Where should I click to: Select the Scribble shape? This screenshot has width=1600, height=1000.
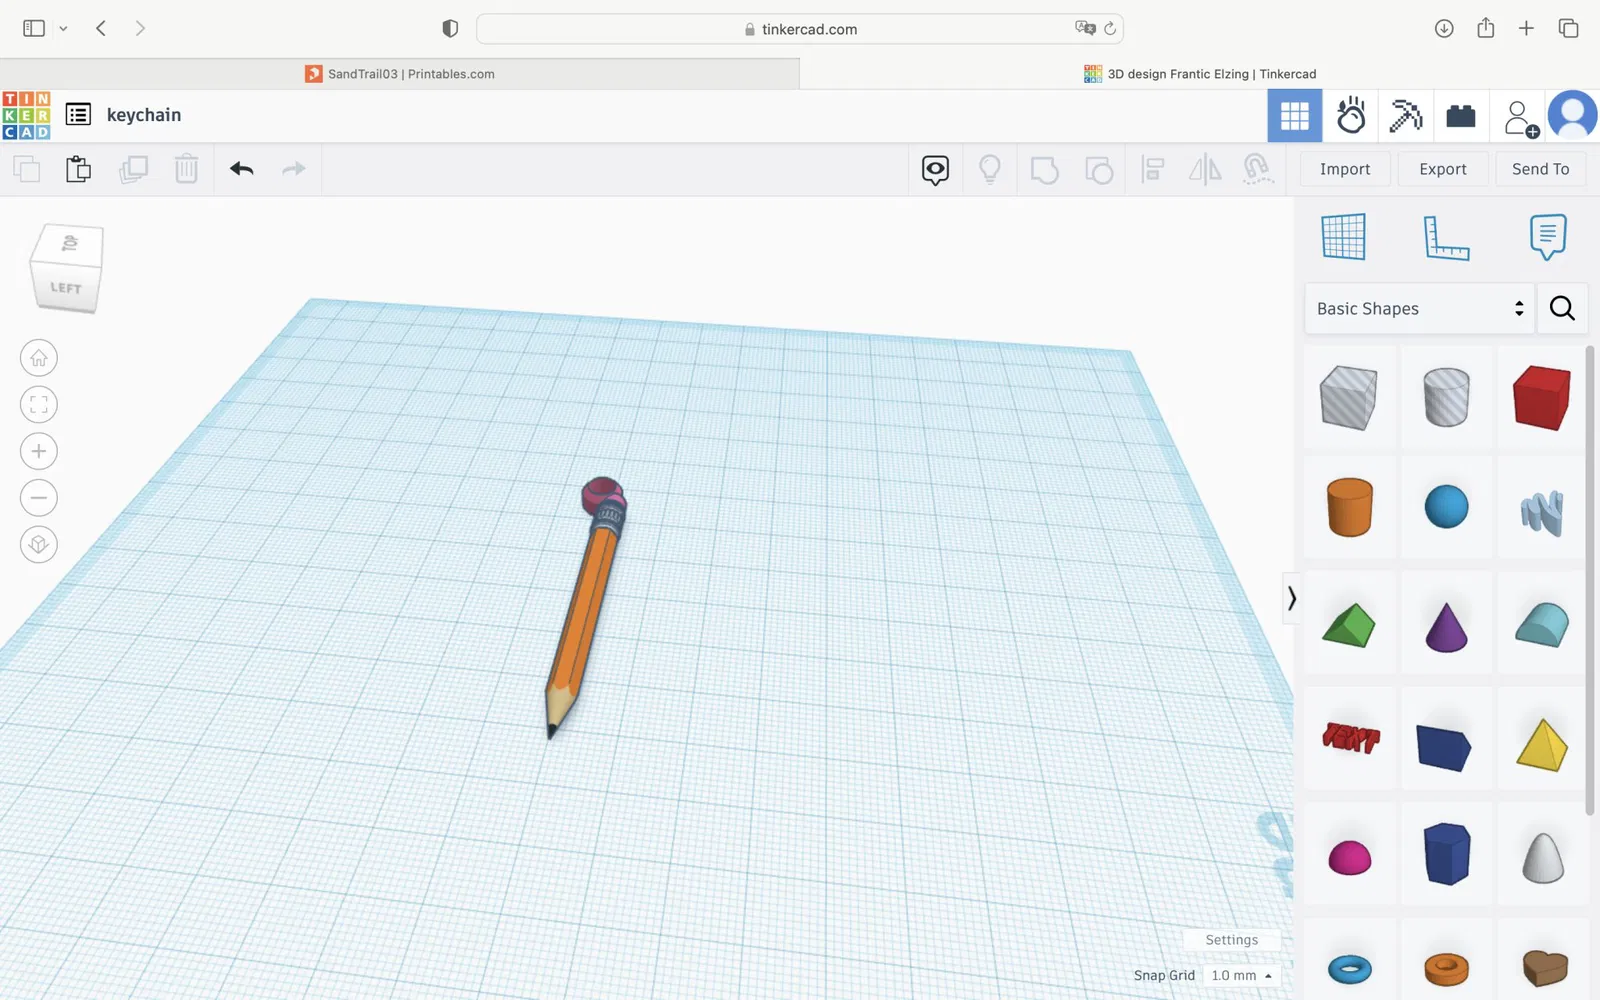1542,513
